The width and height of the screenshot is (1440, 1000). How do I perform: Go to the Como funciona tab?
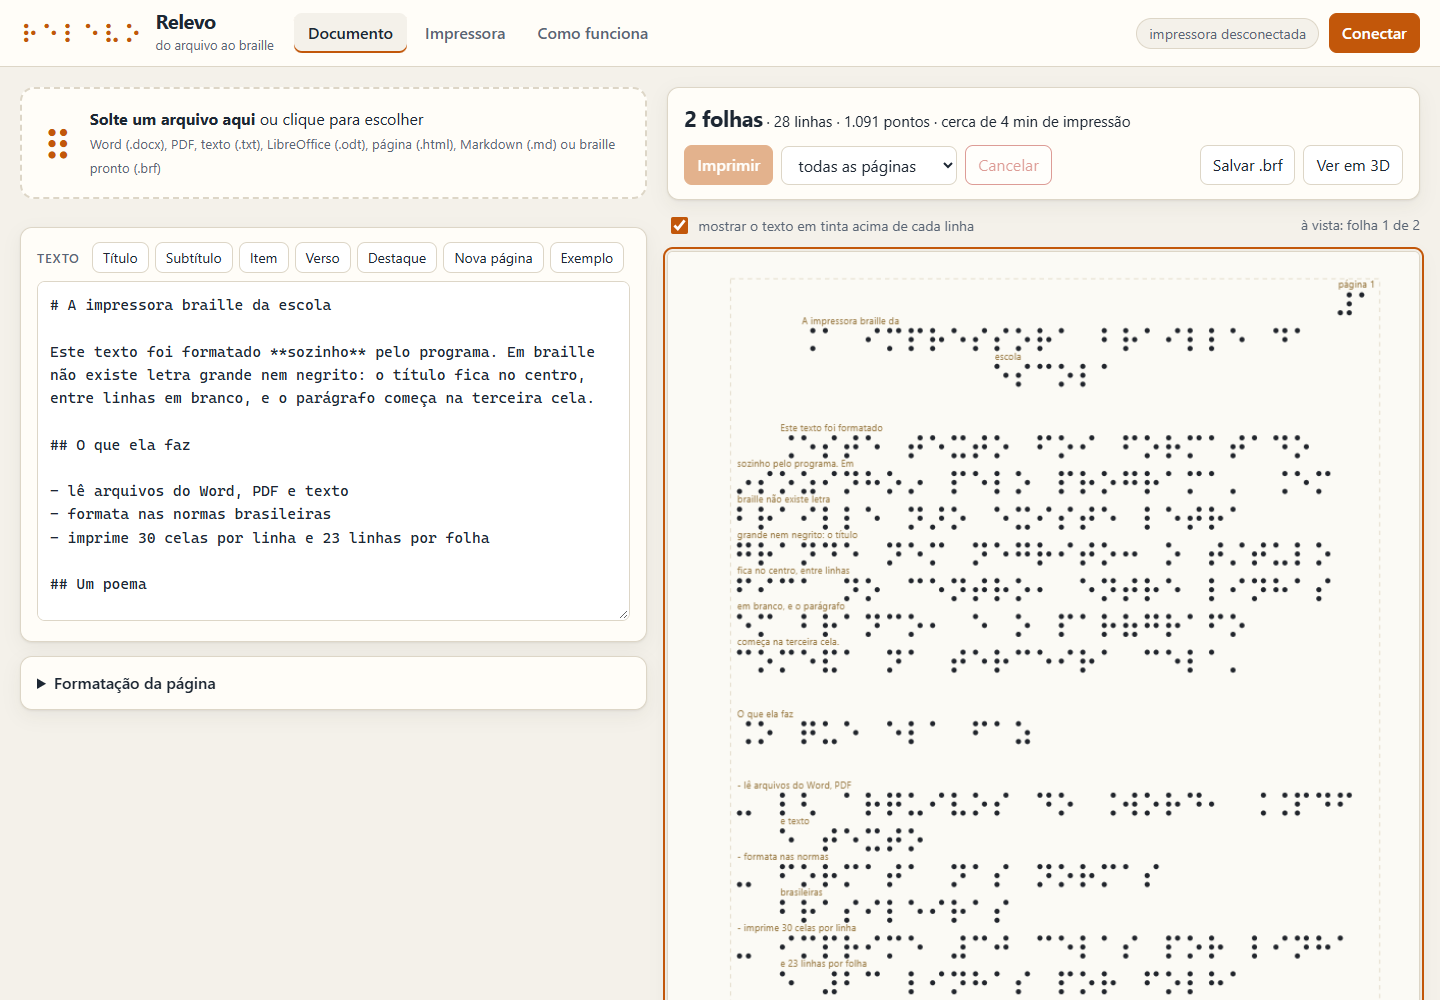[593, 33]
